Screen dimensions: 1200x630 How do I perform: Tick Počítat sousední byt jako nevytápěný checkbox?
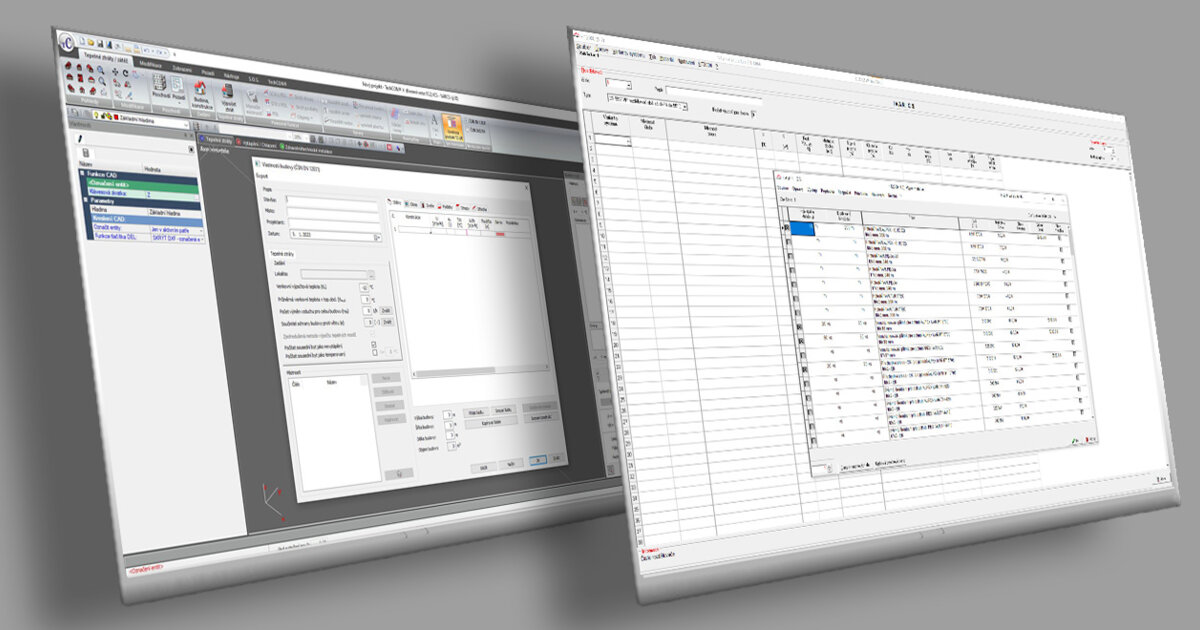click(x=373, y=343)
